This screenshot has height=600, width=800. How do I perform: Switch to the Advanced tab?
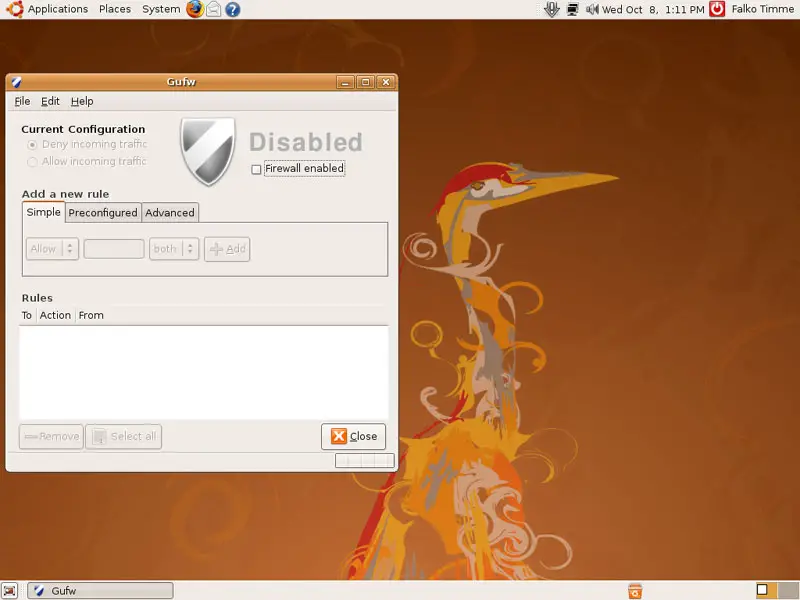[170, 213]
